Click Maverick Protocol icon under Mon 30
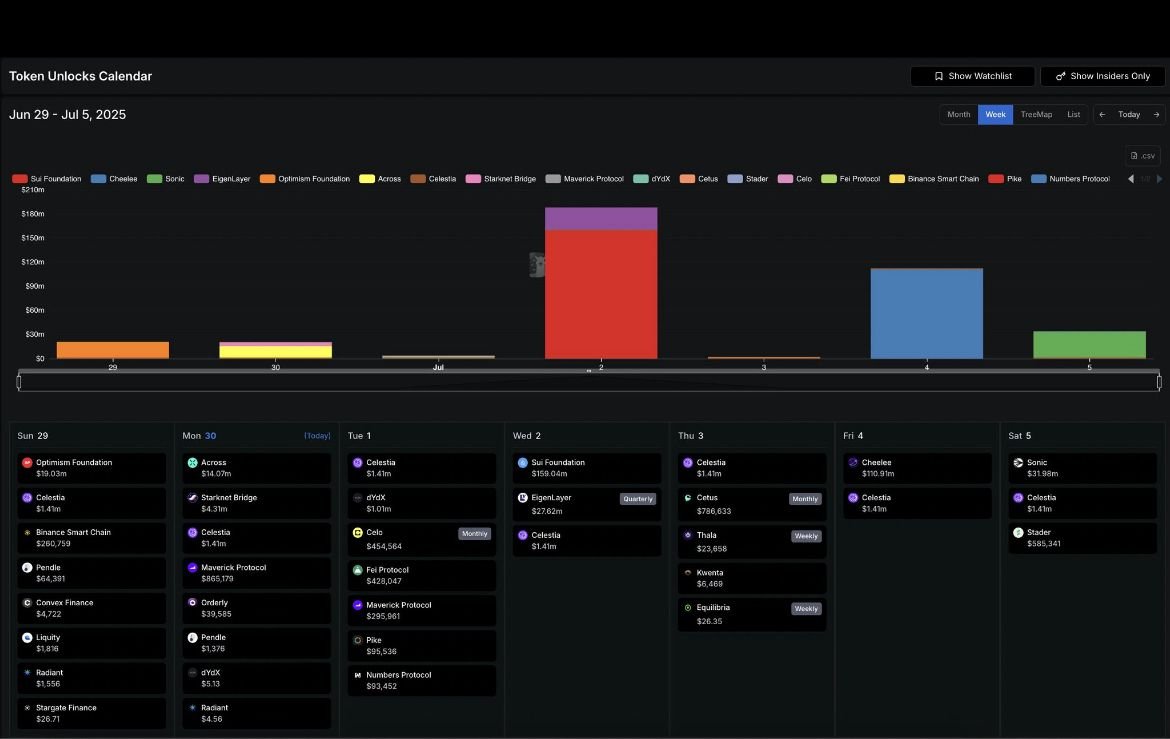The height and width of the screenshot is (739, 1170). pos(193,568)
